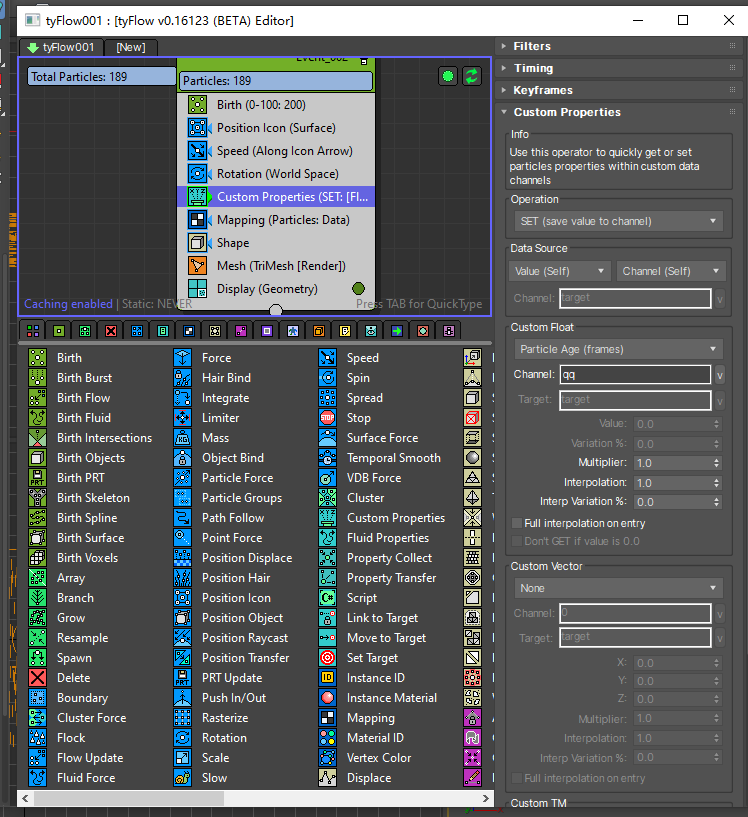Enable Full interpolation on entry in Custom Float
Image resolution: width=748 pixels, height=817 pixels.
point(517,523)
